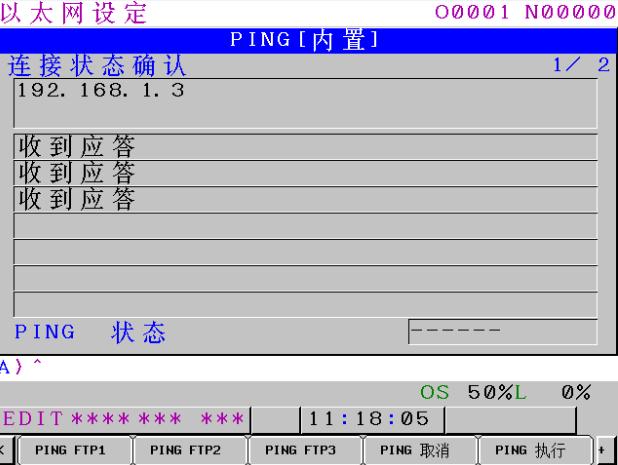Click the EDIT mode status indicator

(33, 418)
